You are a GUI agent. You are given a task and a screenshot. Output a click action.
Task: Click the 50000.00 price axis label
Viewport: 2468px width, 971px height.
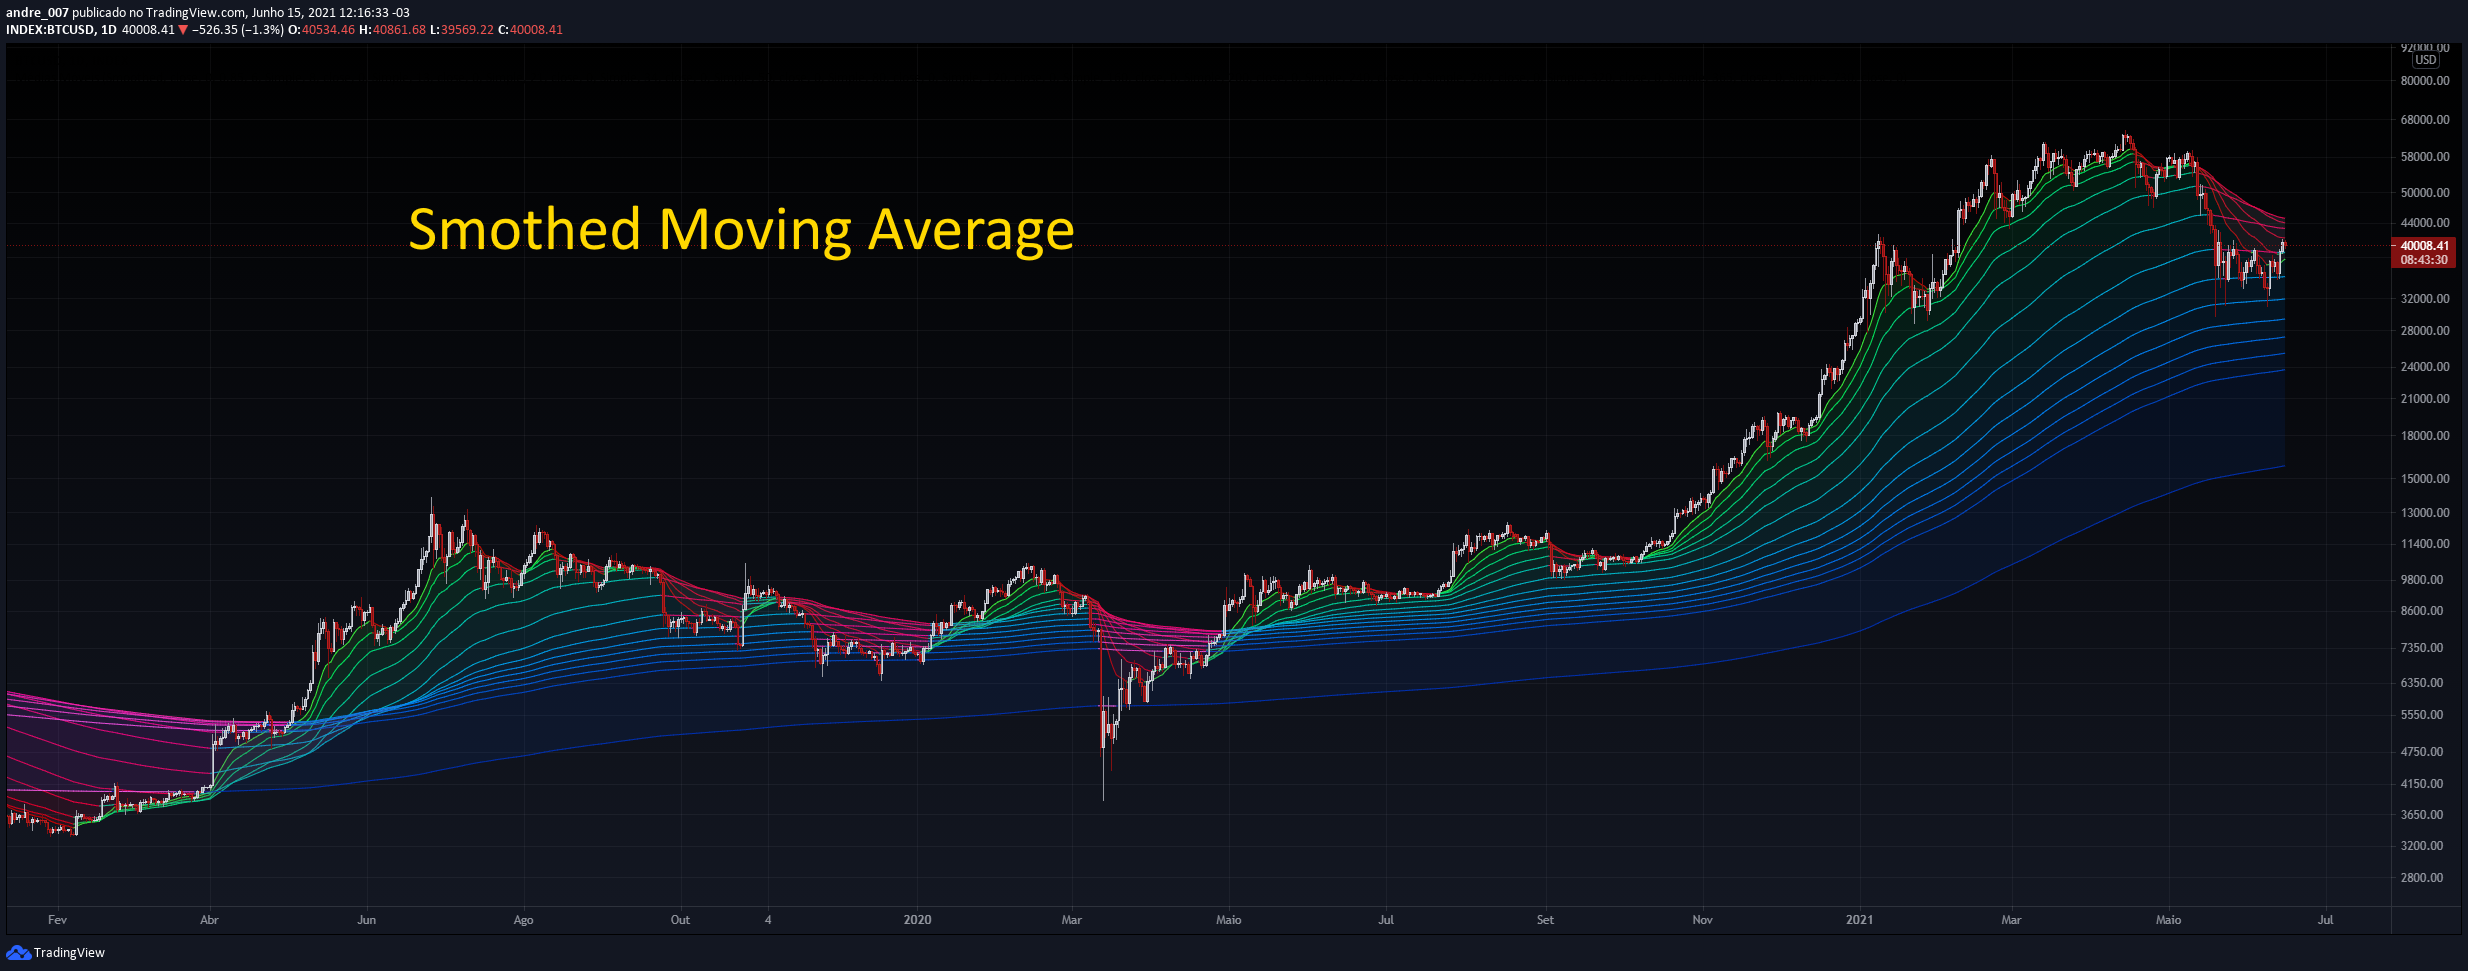coord(2425,193)
